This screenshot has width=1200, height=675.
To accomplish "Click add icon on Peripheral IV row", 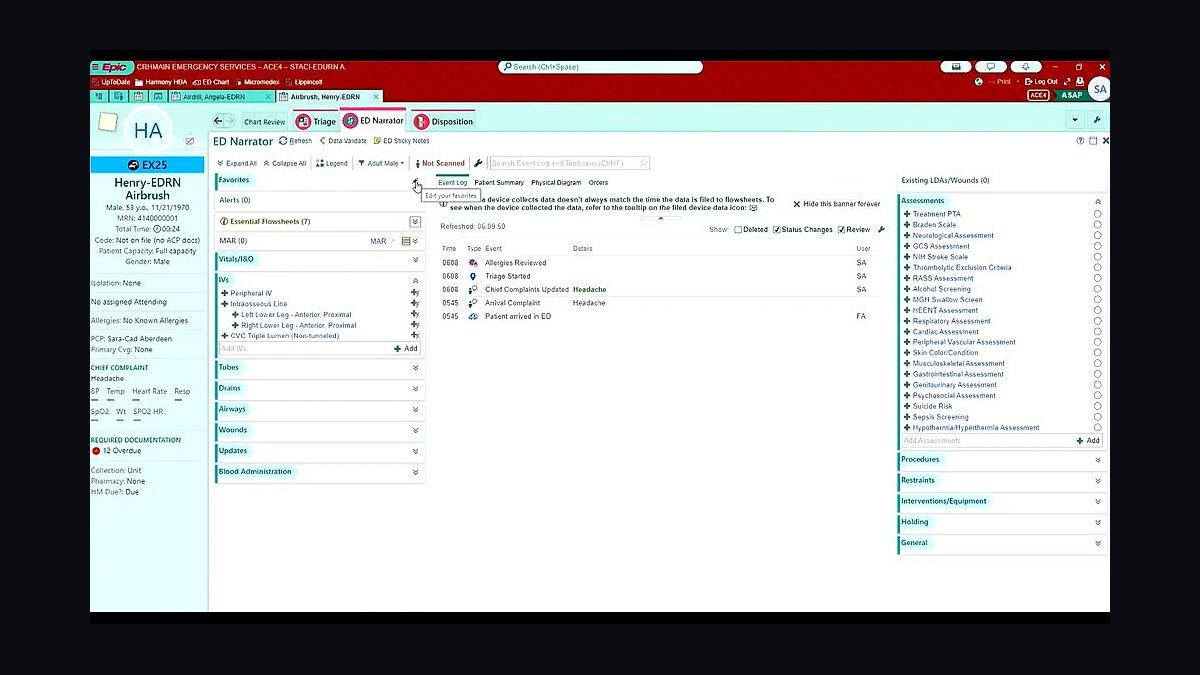I will coord(414,293).
